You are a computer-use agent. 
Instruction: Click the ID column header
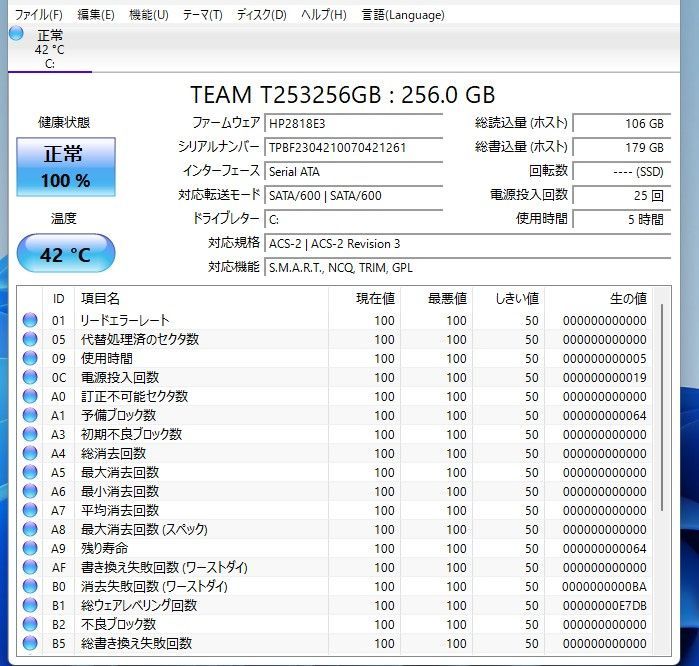tap(58, 299)
